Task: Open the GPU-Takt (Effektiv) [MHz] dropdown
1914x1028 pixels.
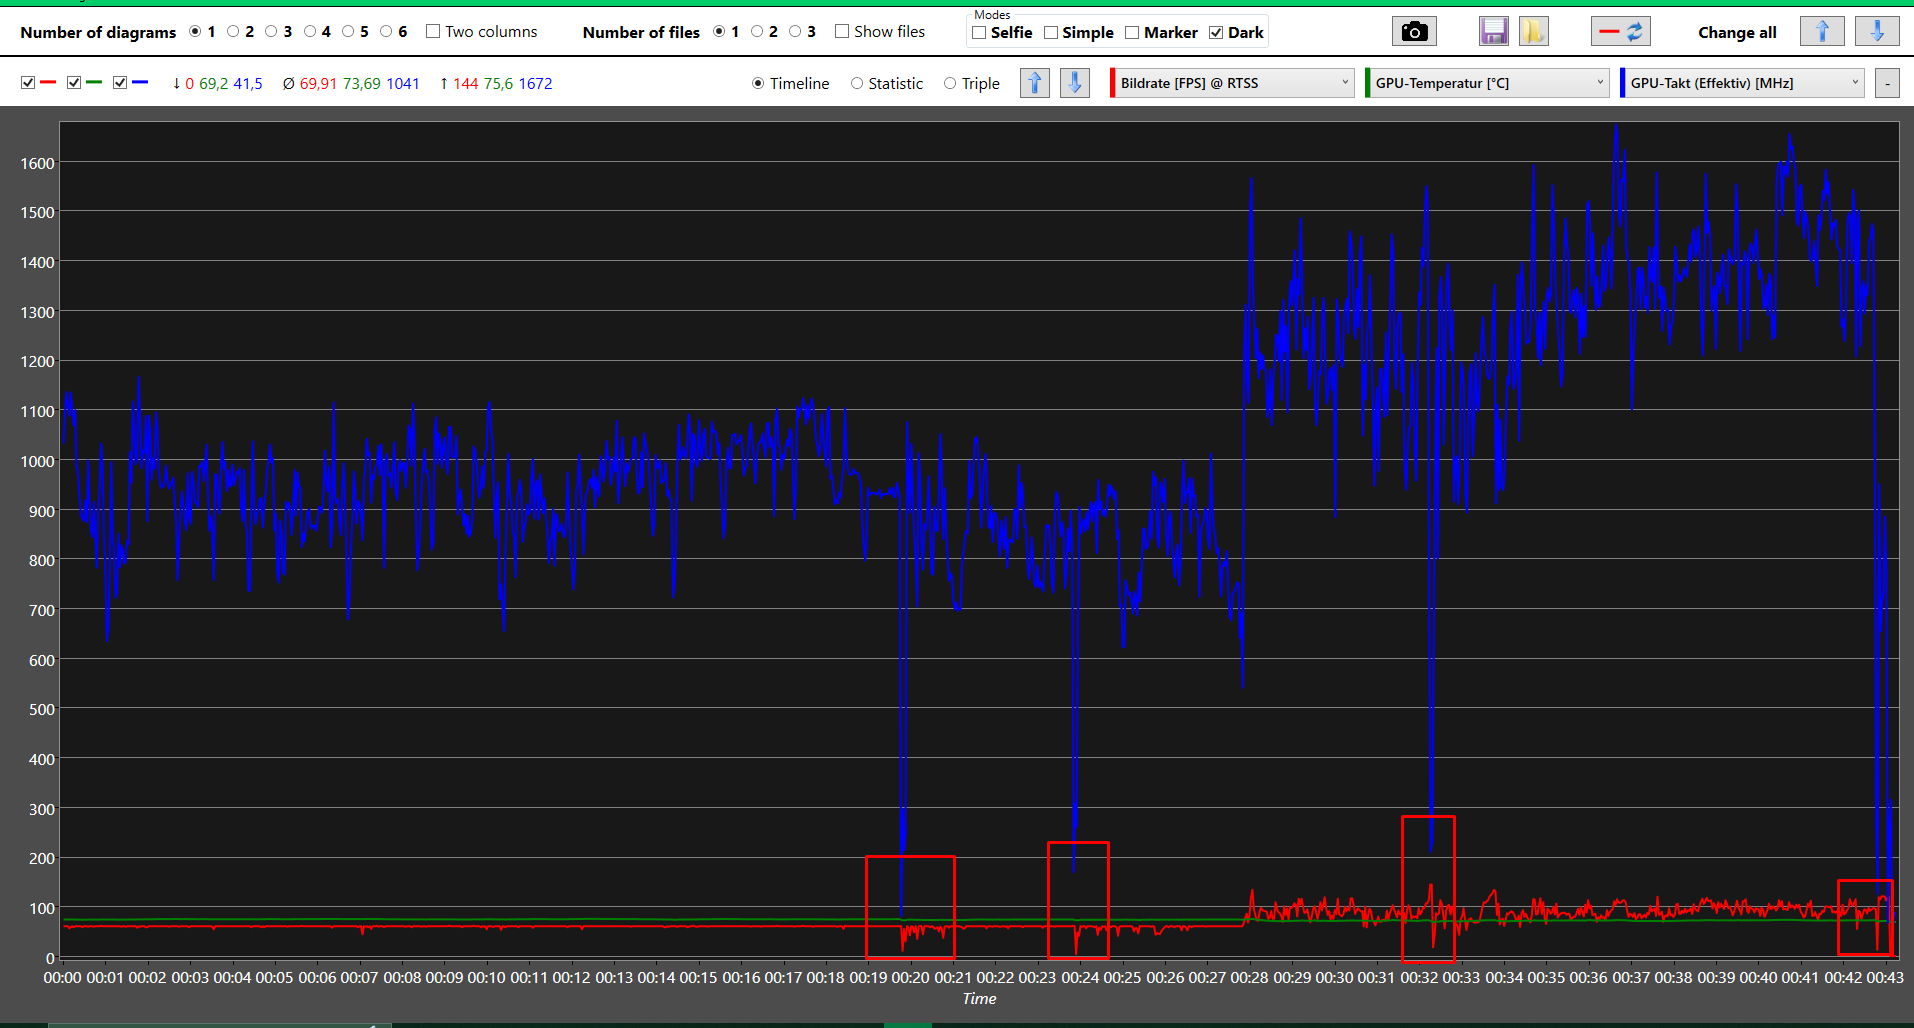Action: pos(1745,83)
